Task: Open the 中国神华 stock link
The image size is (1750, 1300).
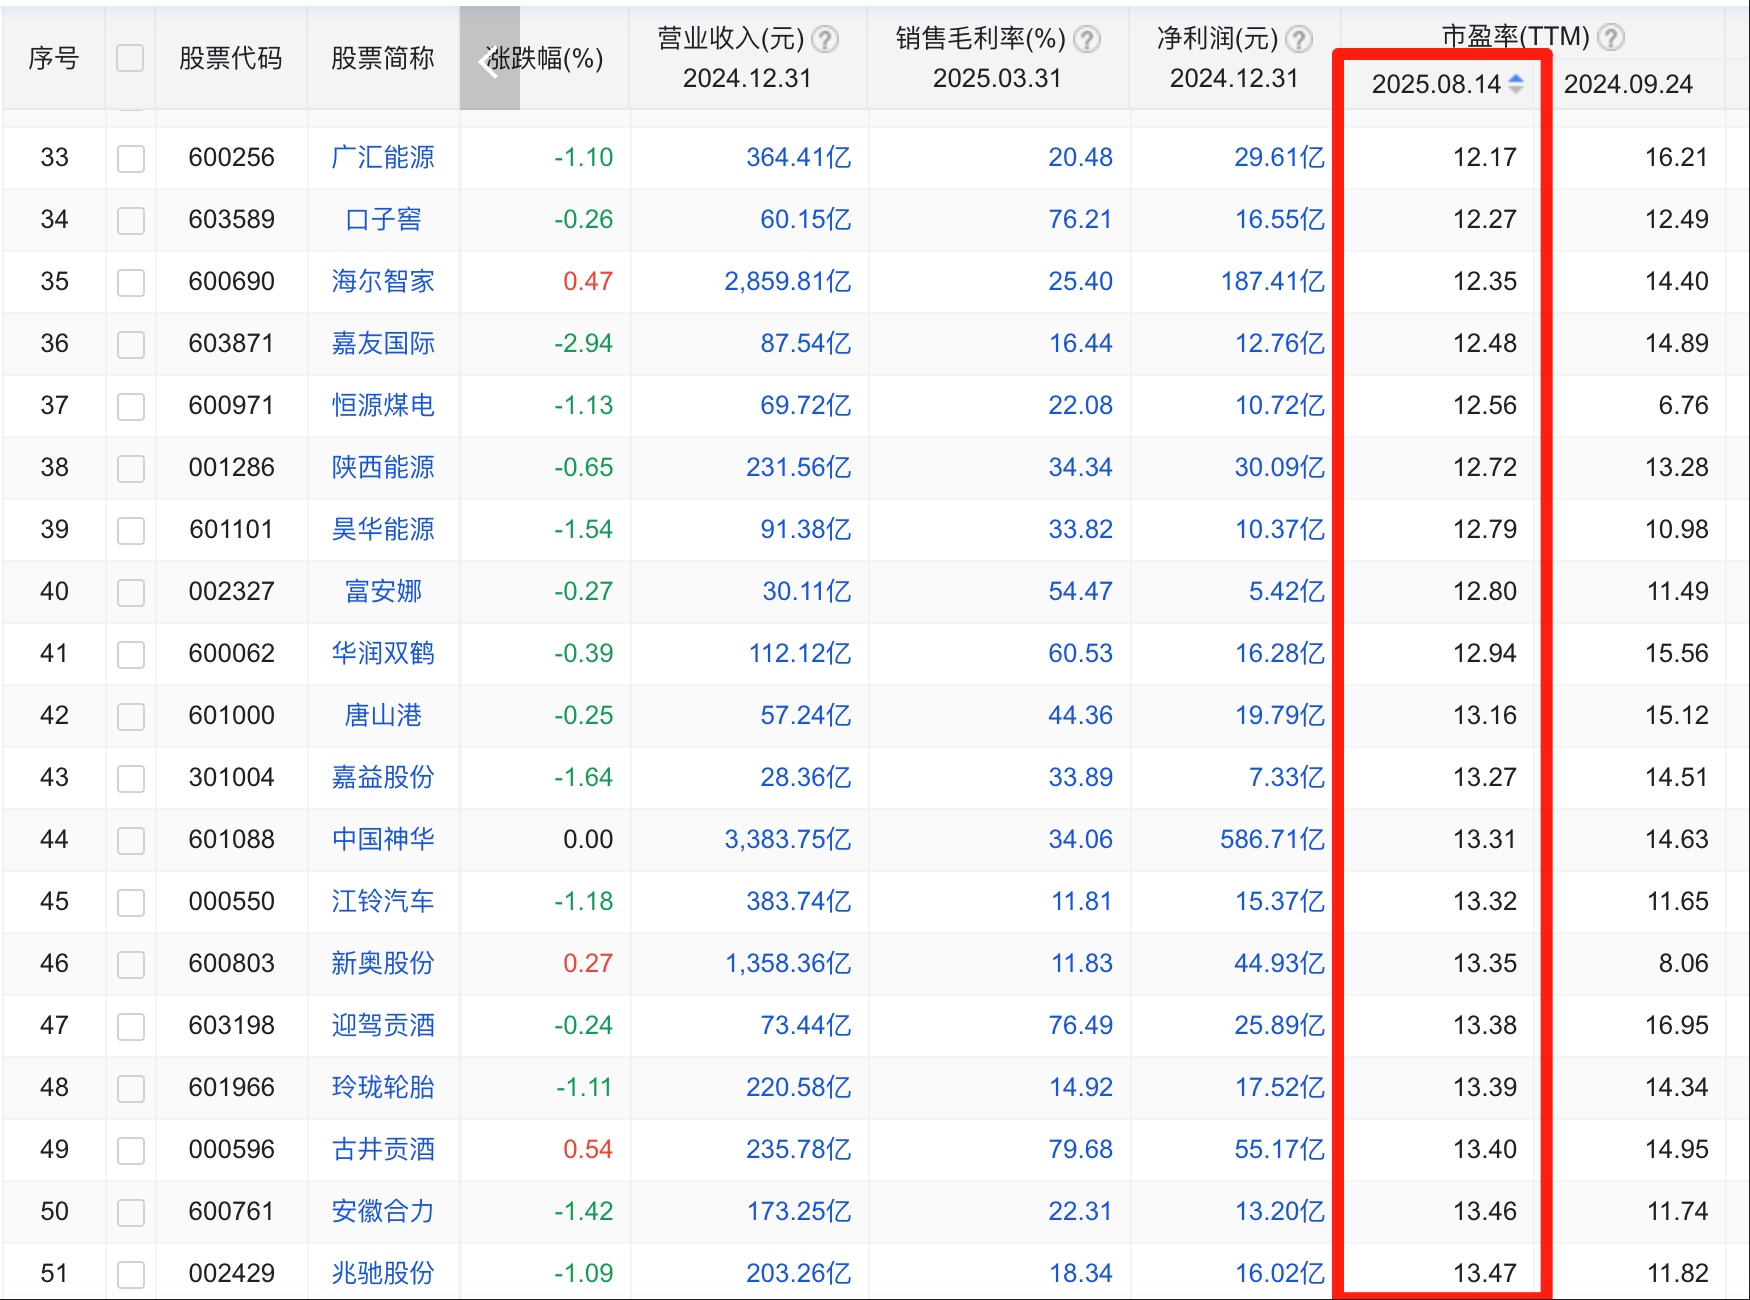Action: [383, 839]
